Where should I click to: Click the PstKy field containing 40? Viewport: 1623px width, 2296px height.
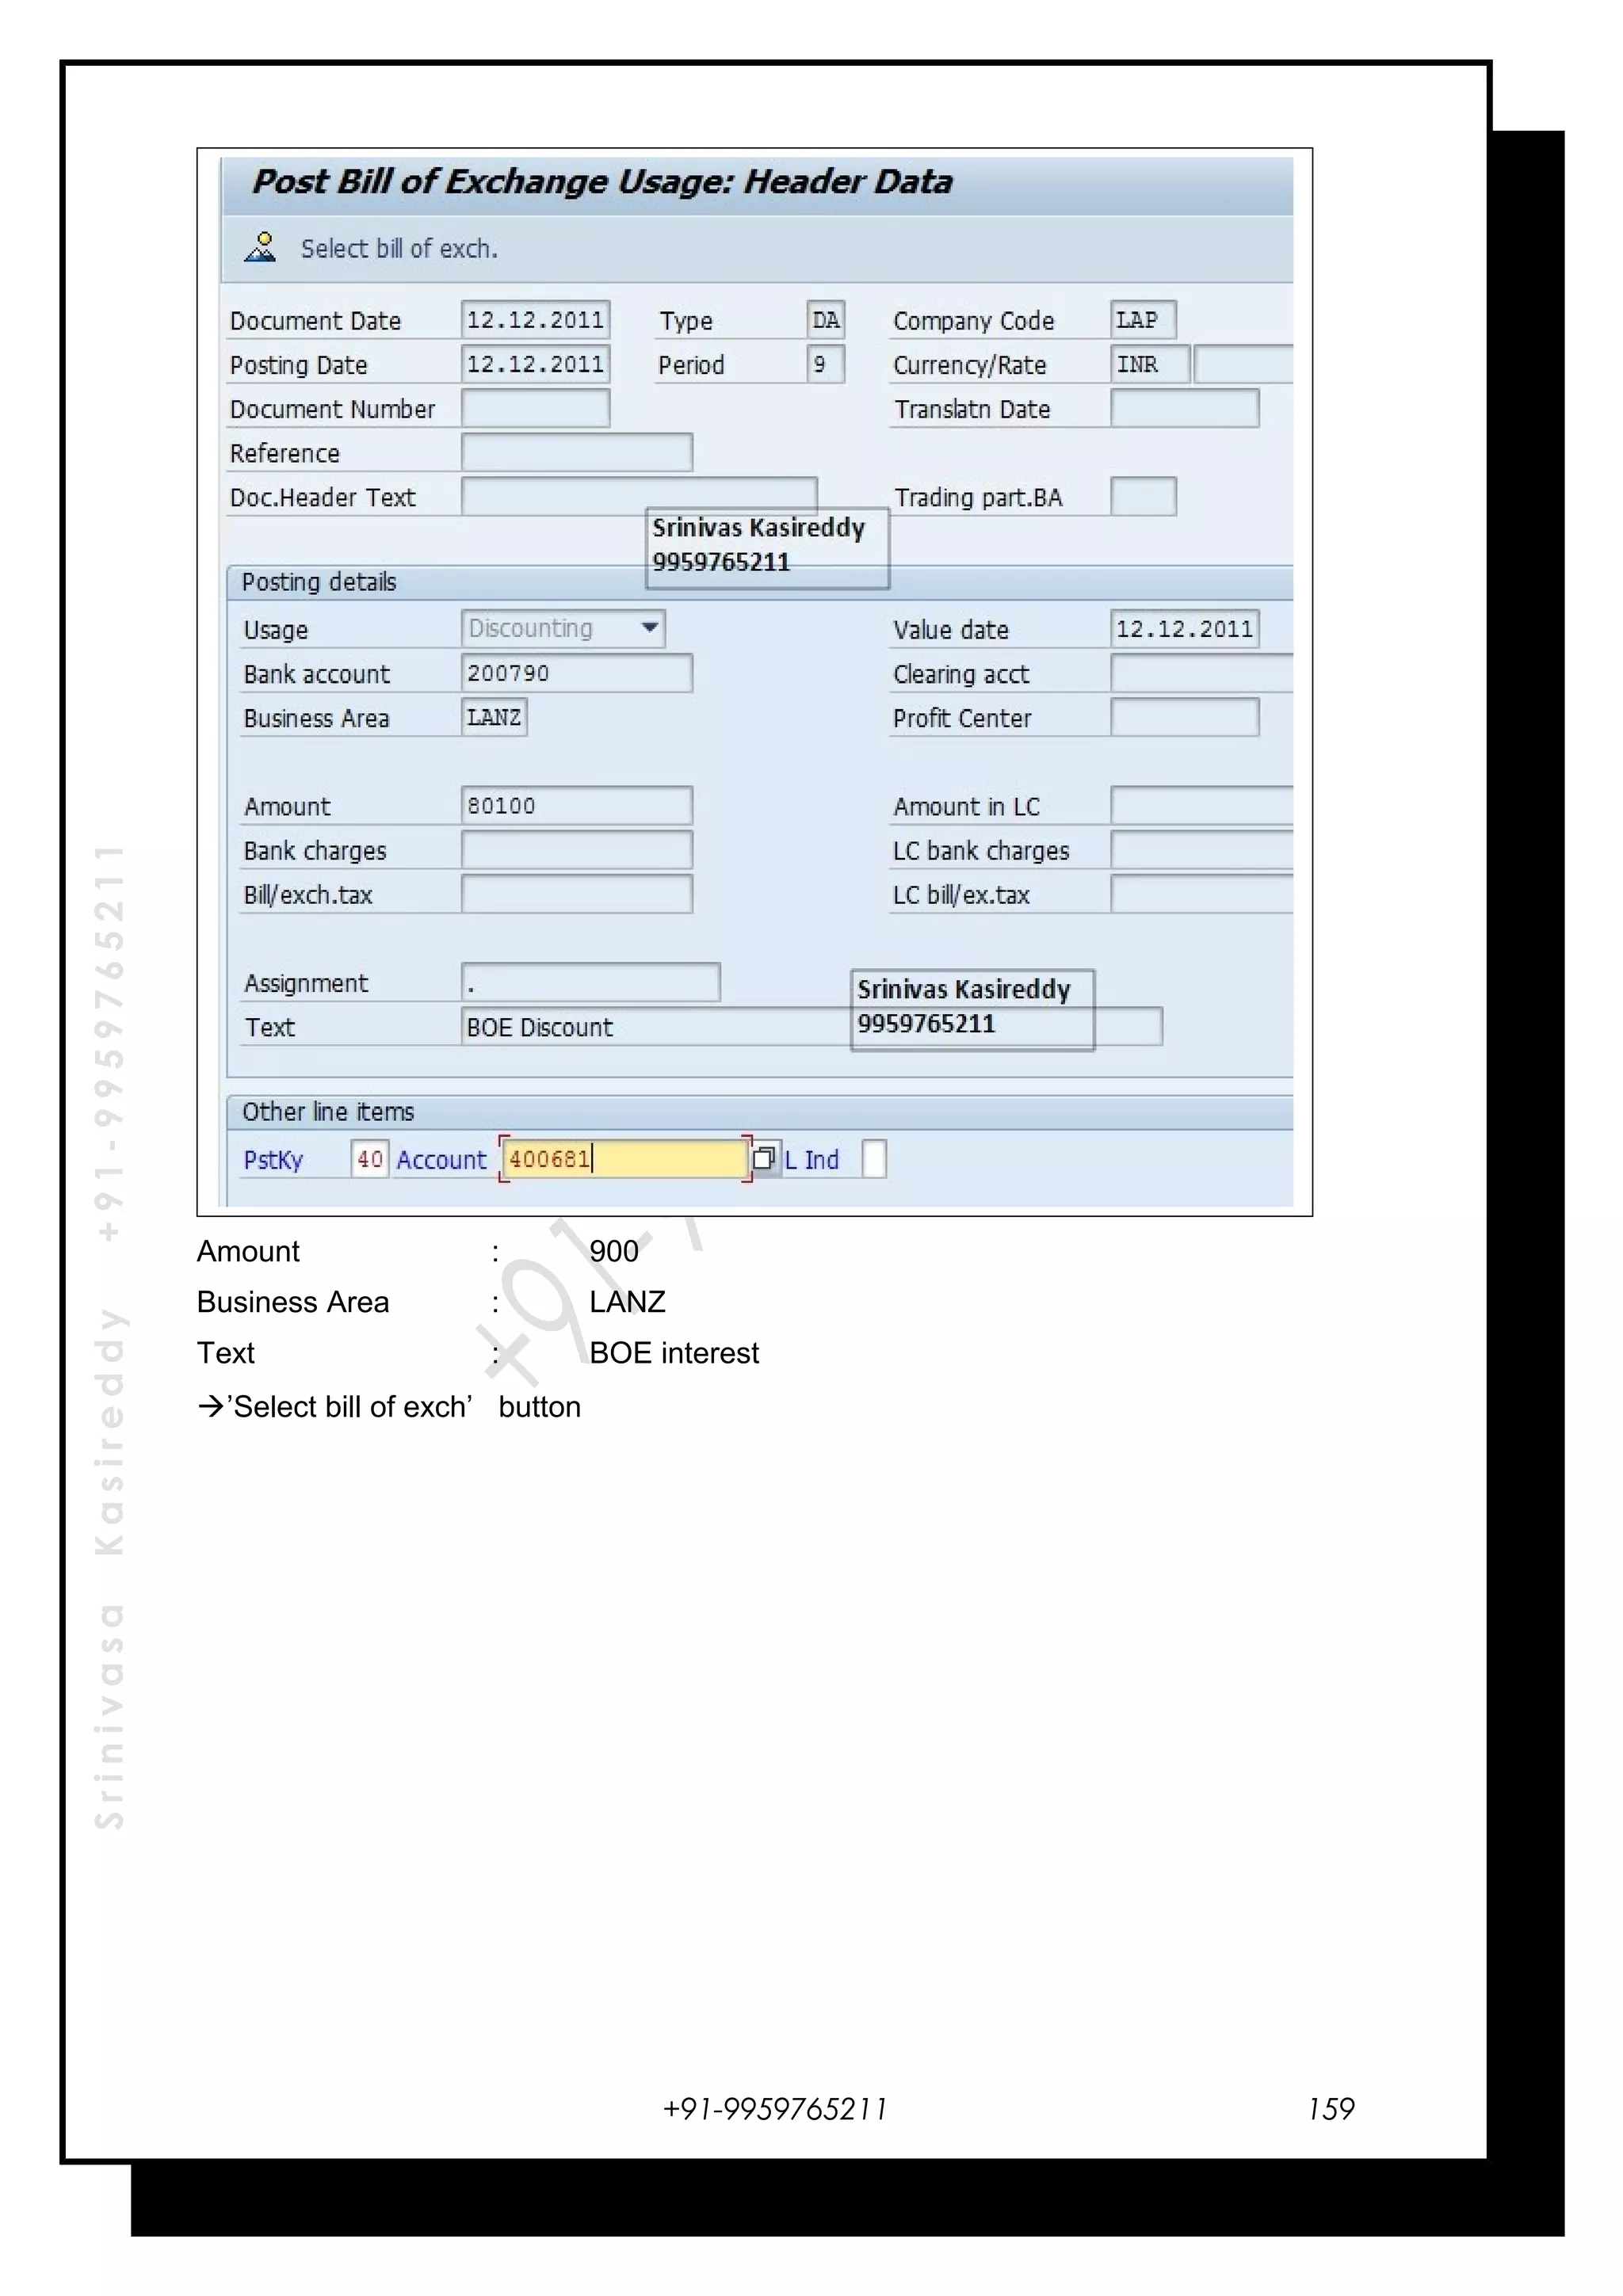[369, 1159]
